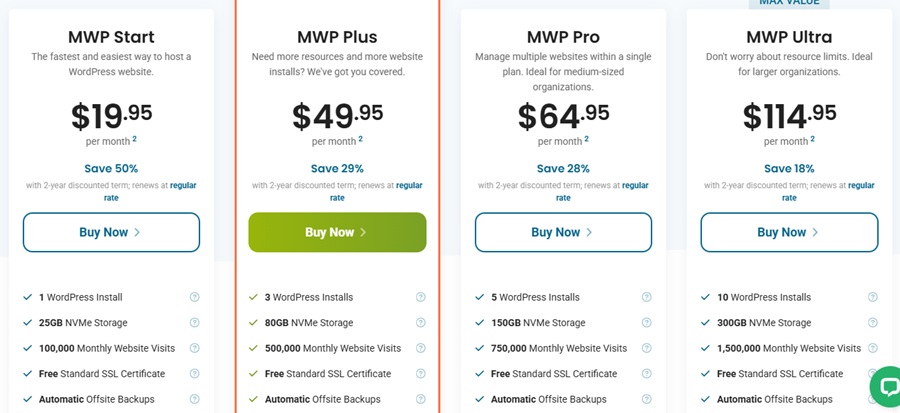Viewport: 900px width, 413px height.
Task: Click footnote 2 next to MWP Pro per month
Action: click(587, 139)
